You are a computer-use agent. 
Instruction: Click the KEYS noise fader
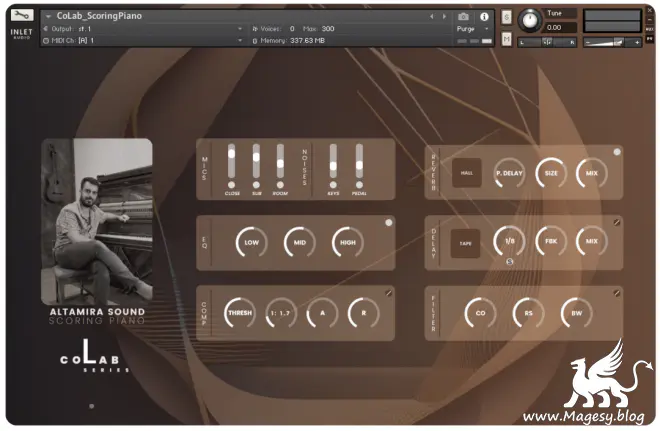[333, 162]
